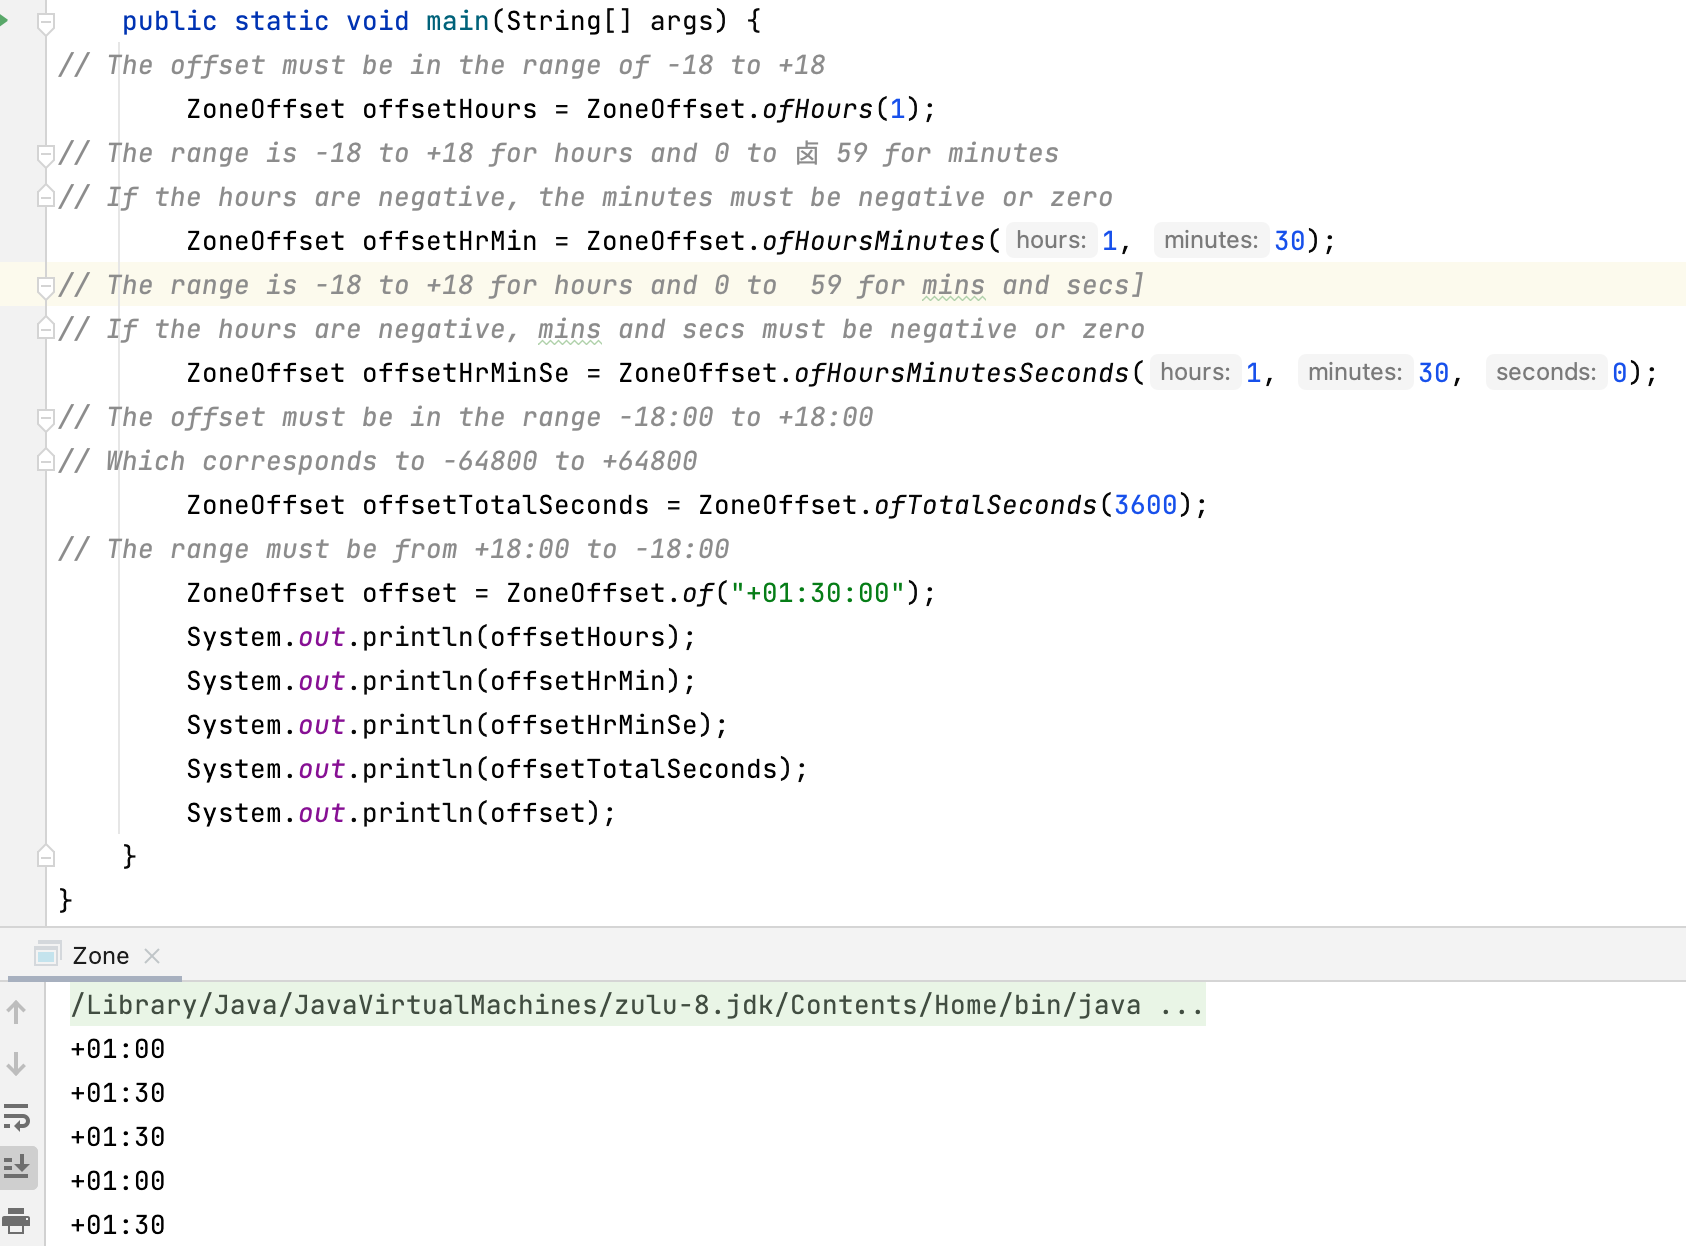
Task: Close the Zone run tab
Action: (152, 956)
